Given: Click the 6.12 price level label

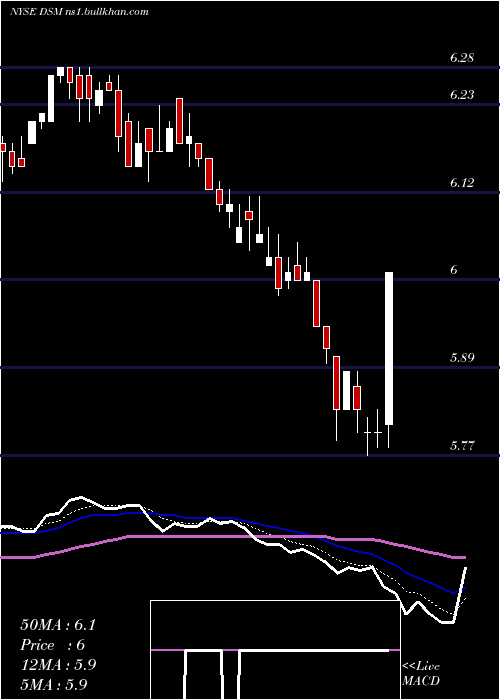Looking at the screenshot, I should 462,183.
